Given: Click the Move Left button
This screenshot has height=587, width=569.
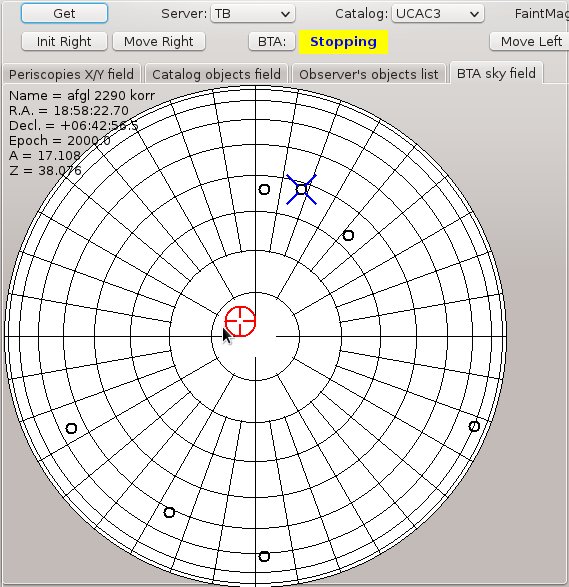Looking at the screenshot, I should tap(531, 41).
